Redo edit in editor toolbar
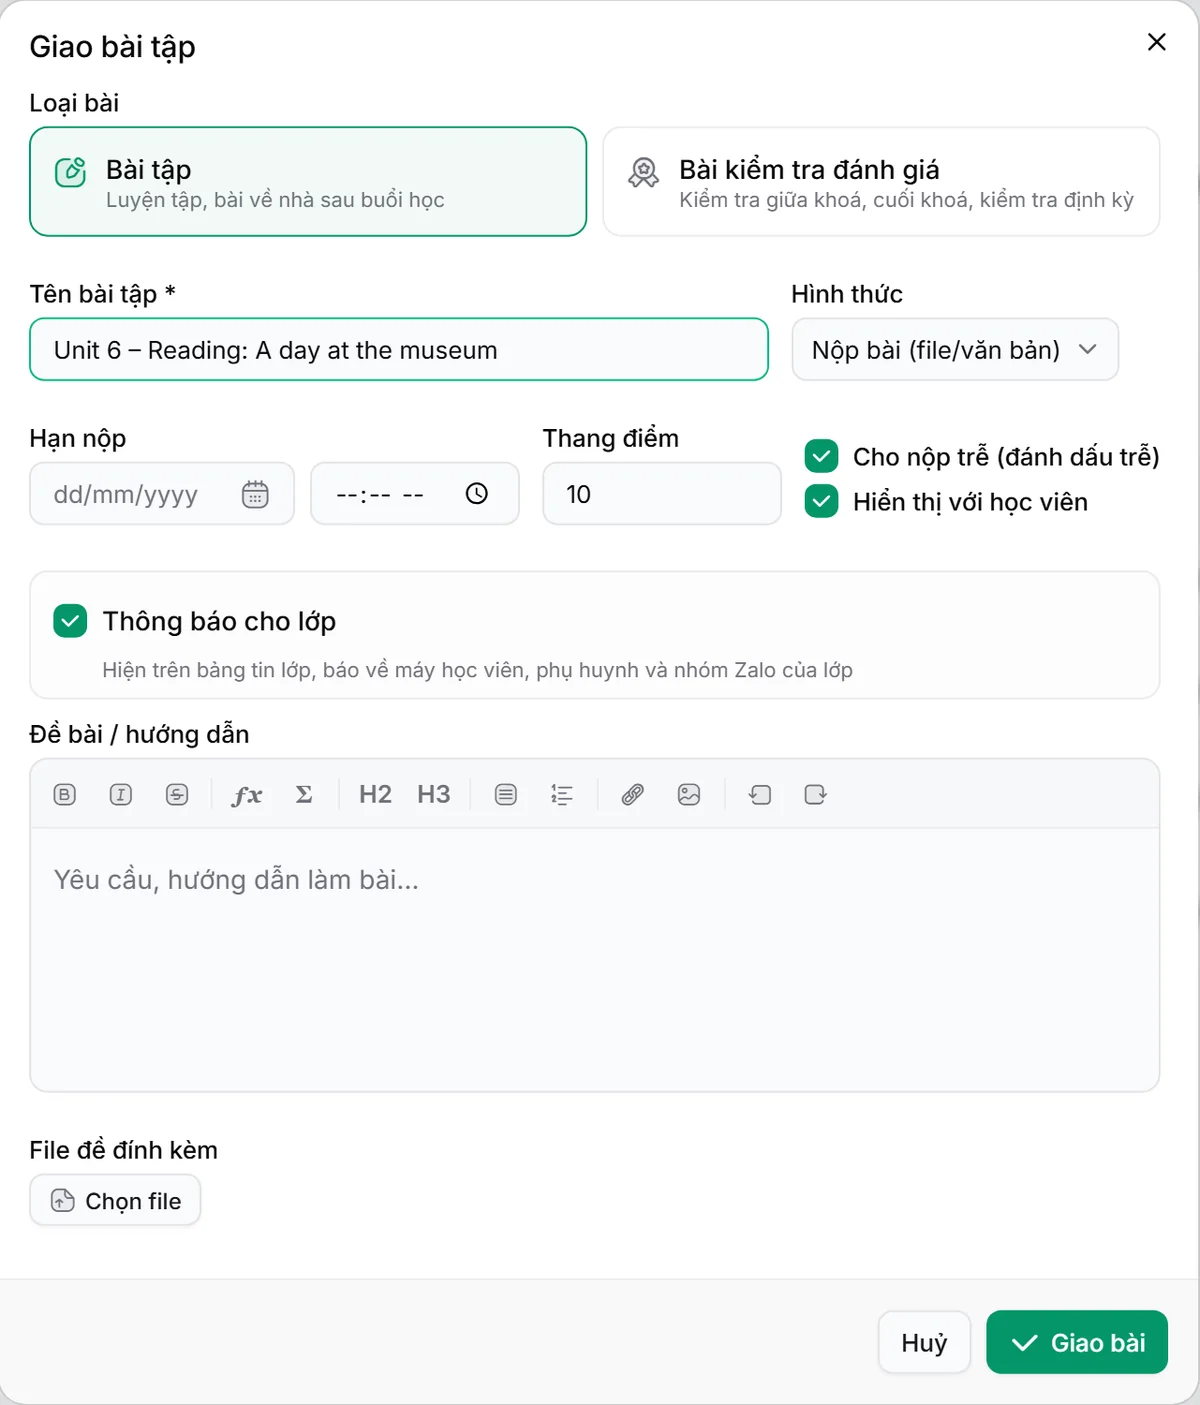The image size is (1200, 1405). coord(816,795)
